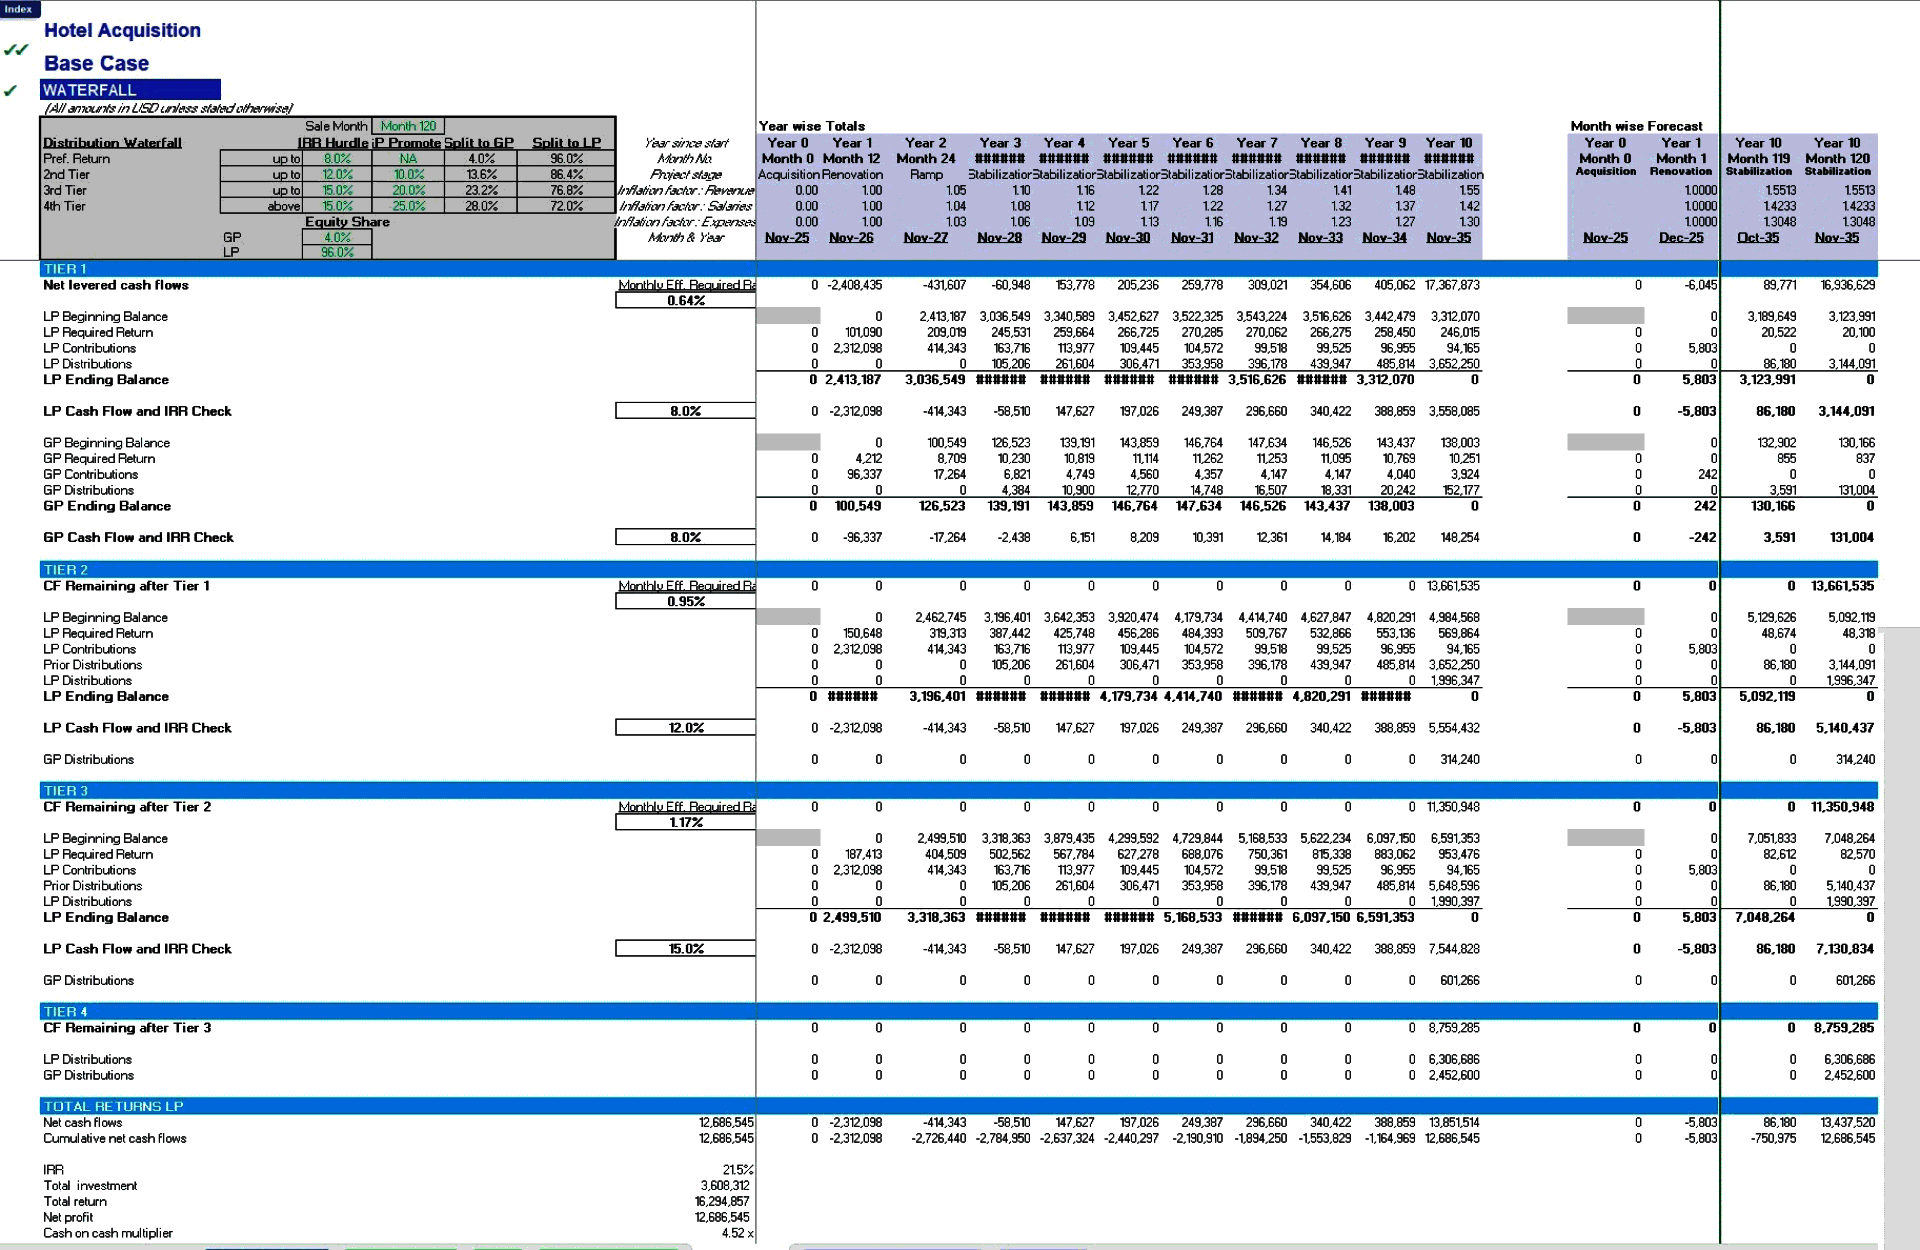Select Year wise Totals heading
1920x1250 pixels.
pos(812,126)
